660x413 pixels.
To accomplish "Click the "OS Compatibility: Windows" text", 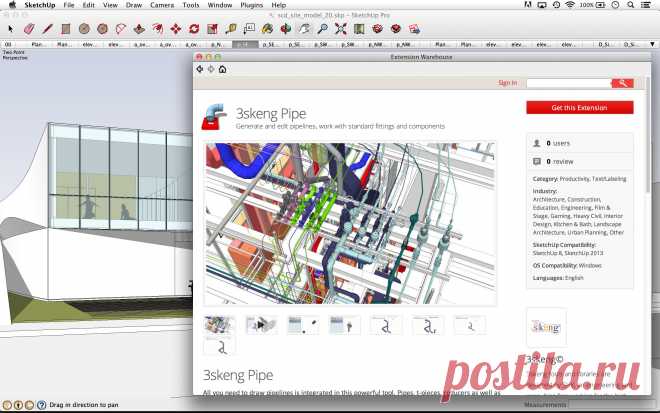I will [x=567, y=266].
